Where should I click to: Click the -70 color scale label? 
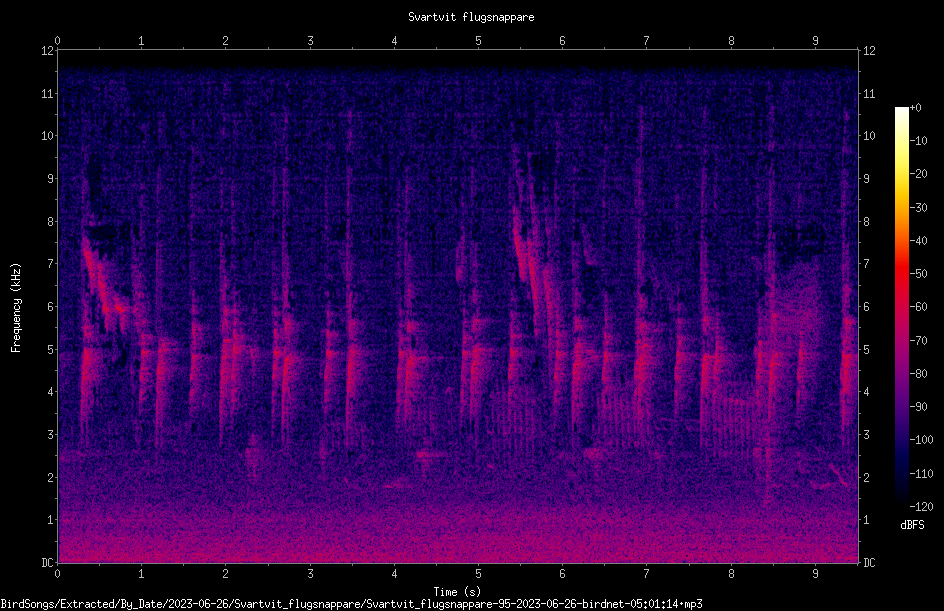click(918, 341)
